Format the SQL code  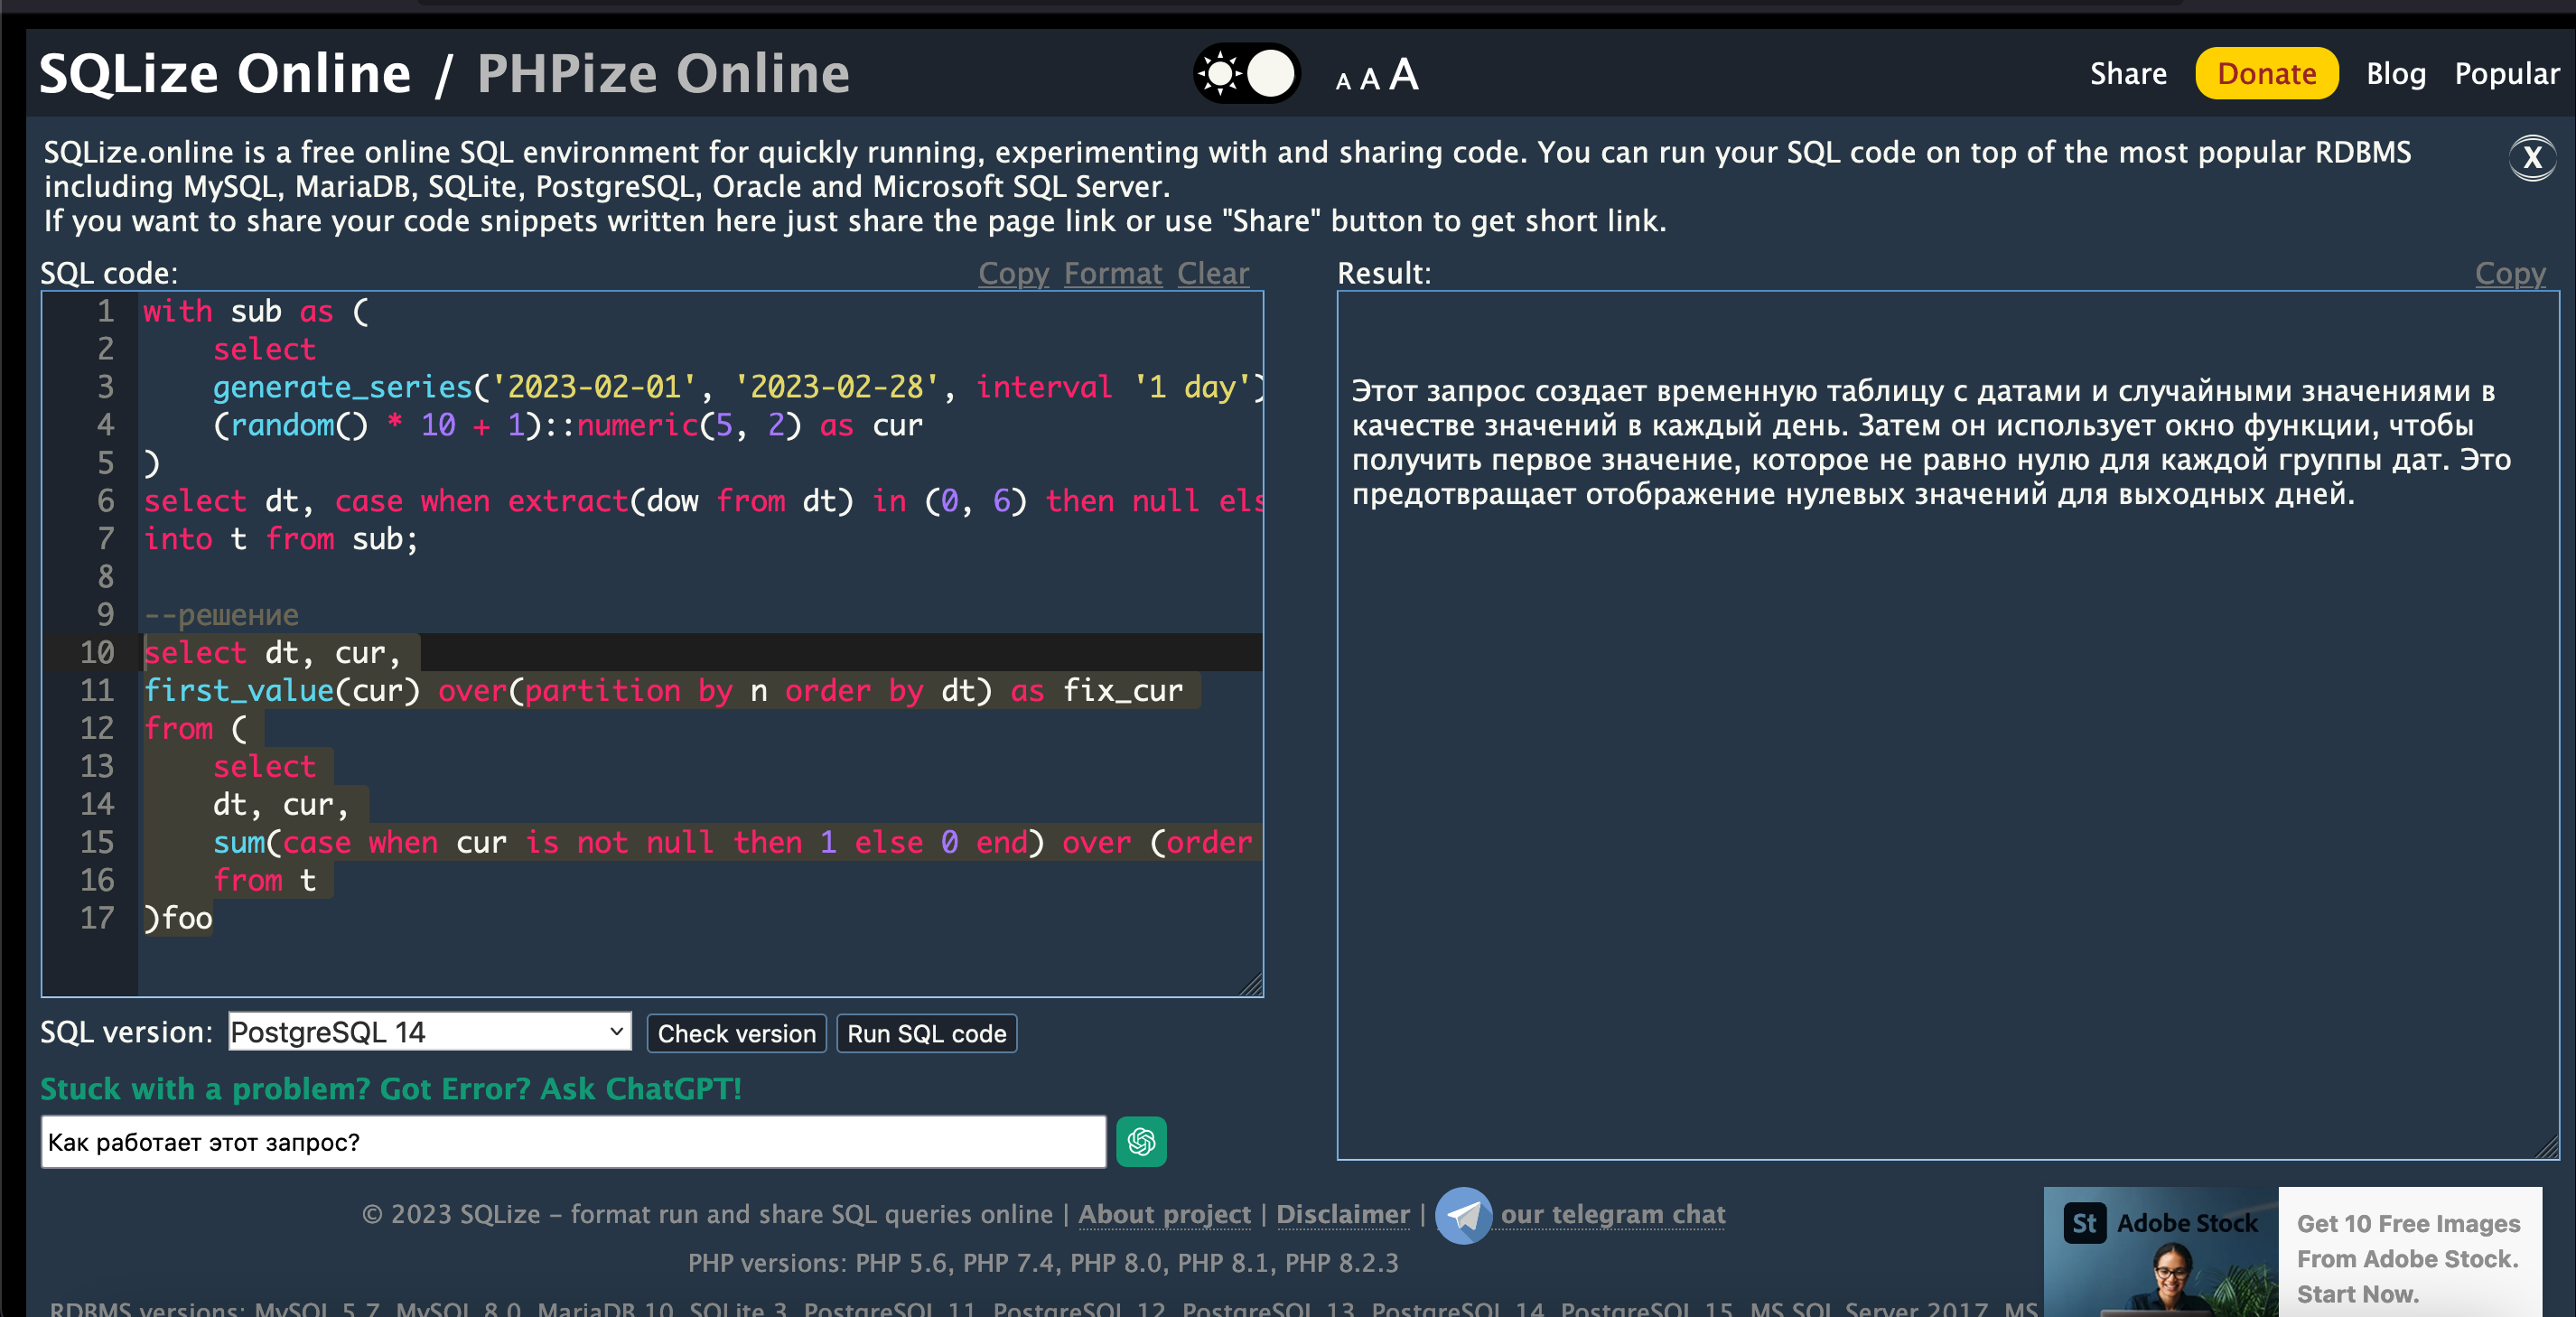1112,273
